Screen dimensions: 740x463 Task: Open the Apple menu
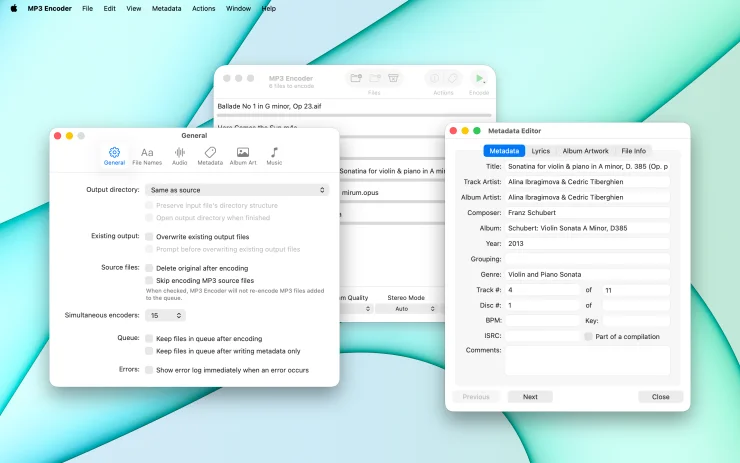click(x=14, y=8)
